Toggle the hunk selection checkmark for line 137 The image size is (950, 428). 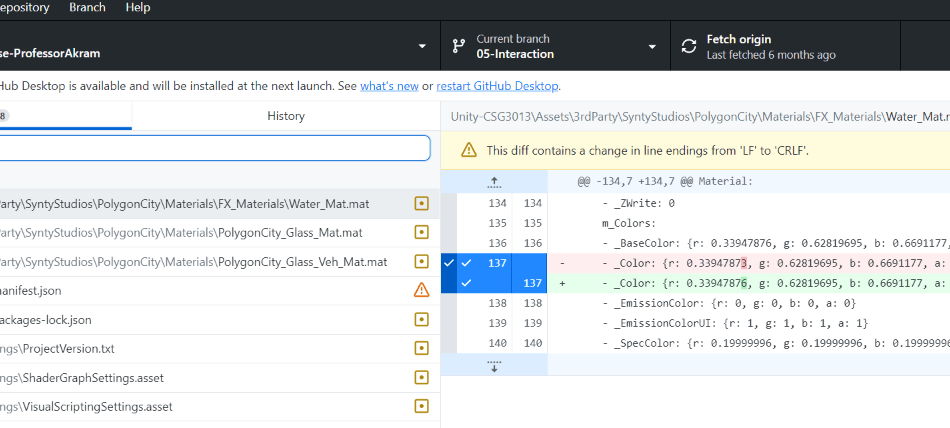tap(448, 263)
